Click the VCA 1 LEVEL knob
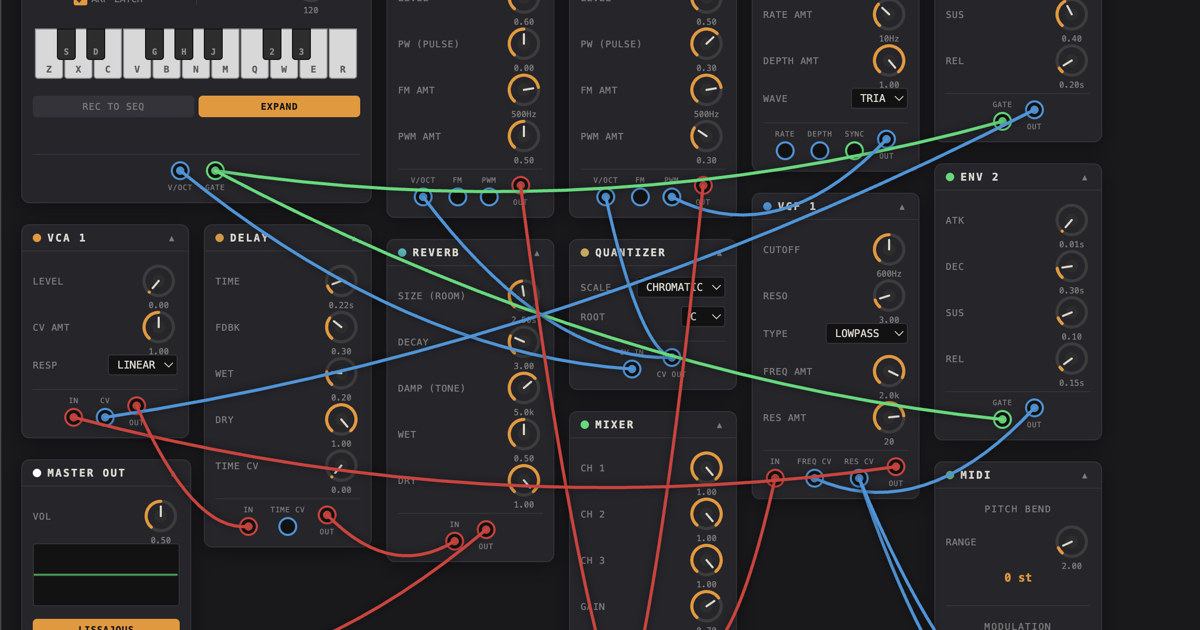1200x630 pixels. pos(158,281)
